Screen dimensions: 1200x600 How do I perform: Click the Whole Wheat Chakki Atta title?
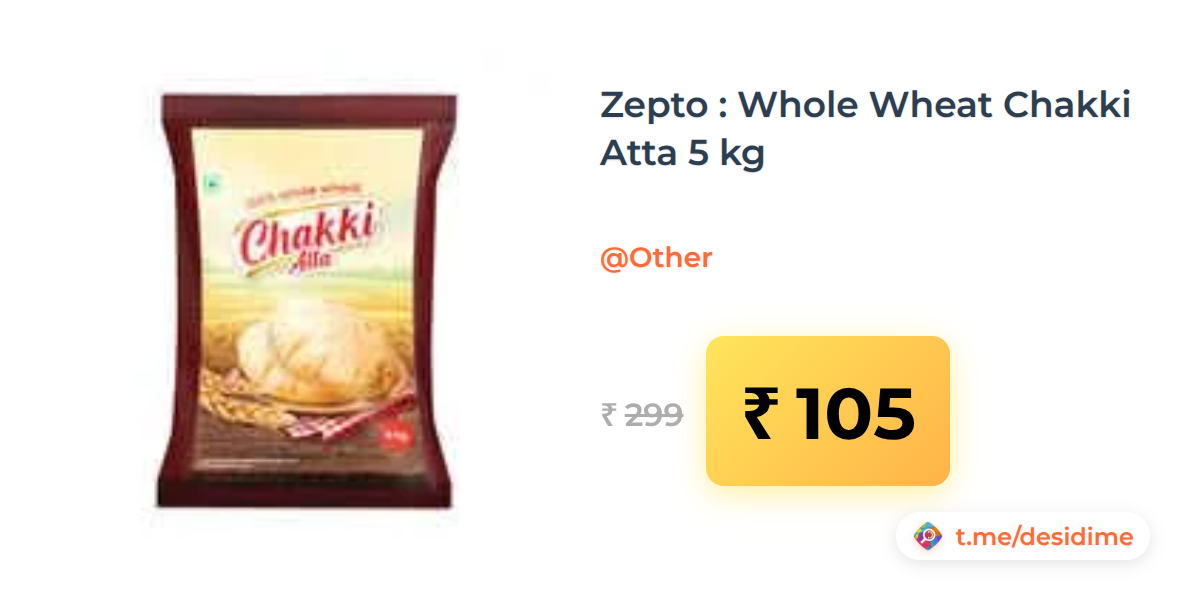[x=865, y=129]
